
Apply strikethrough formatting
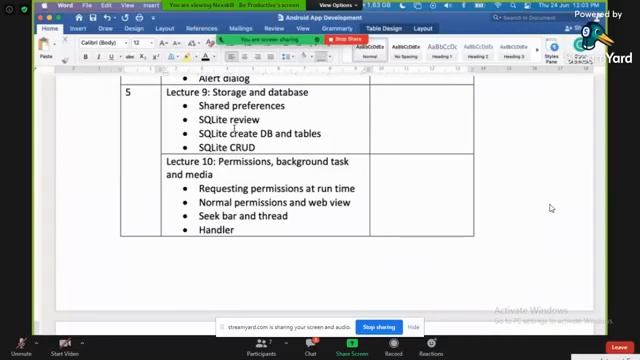coord(130,57)
